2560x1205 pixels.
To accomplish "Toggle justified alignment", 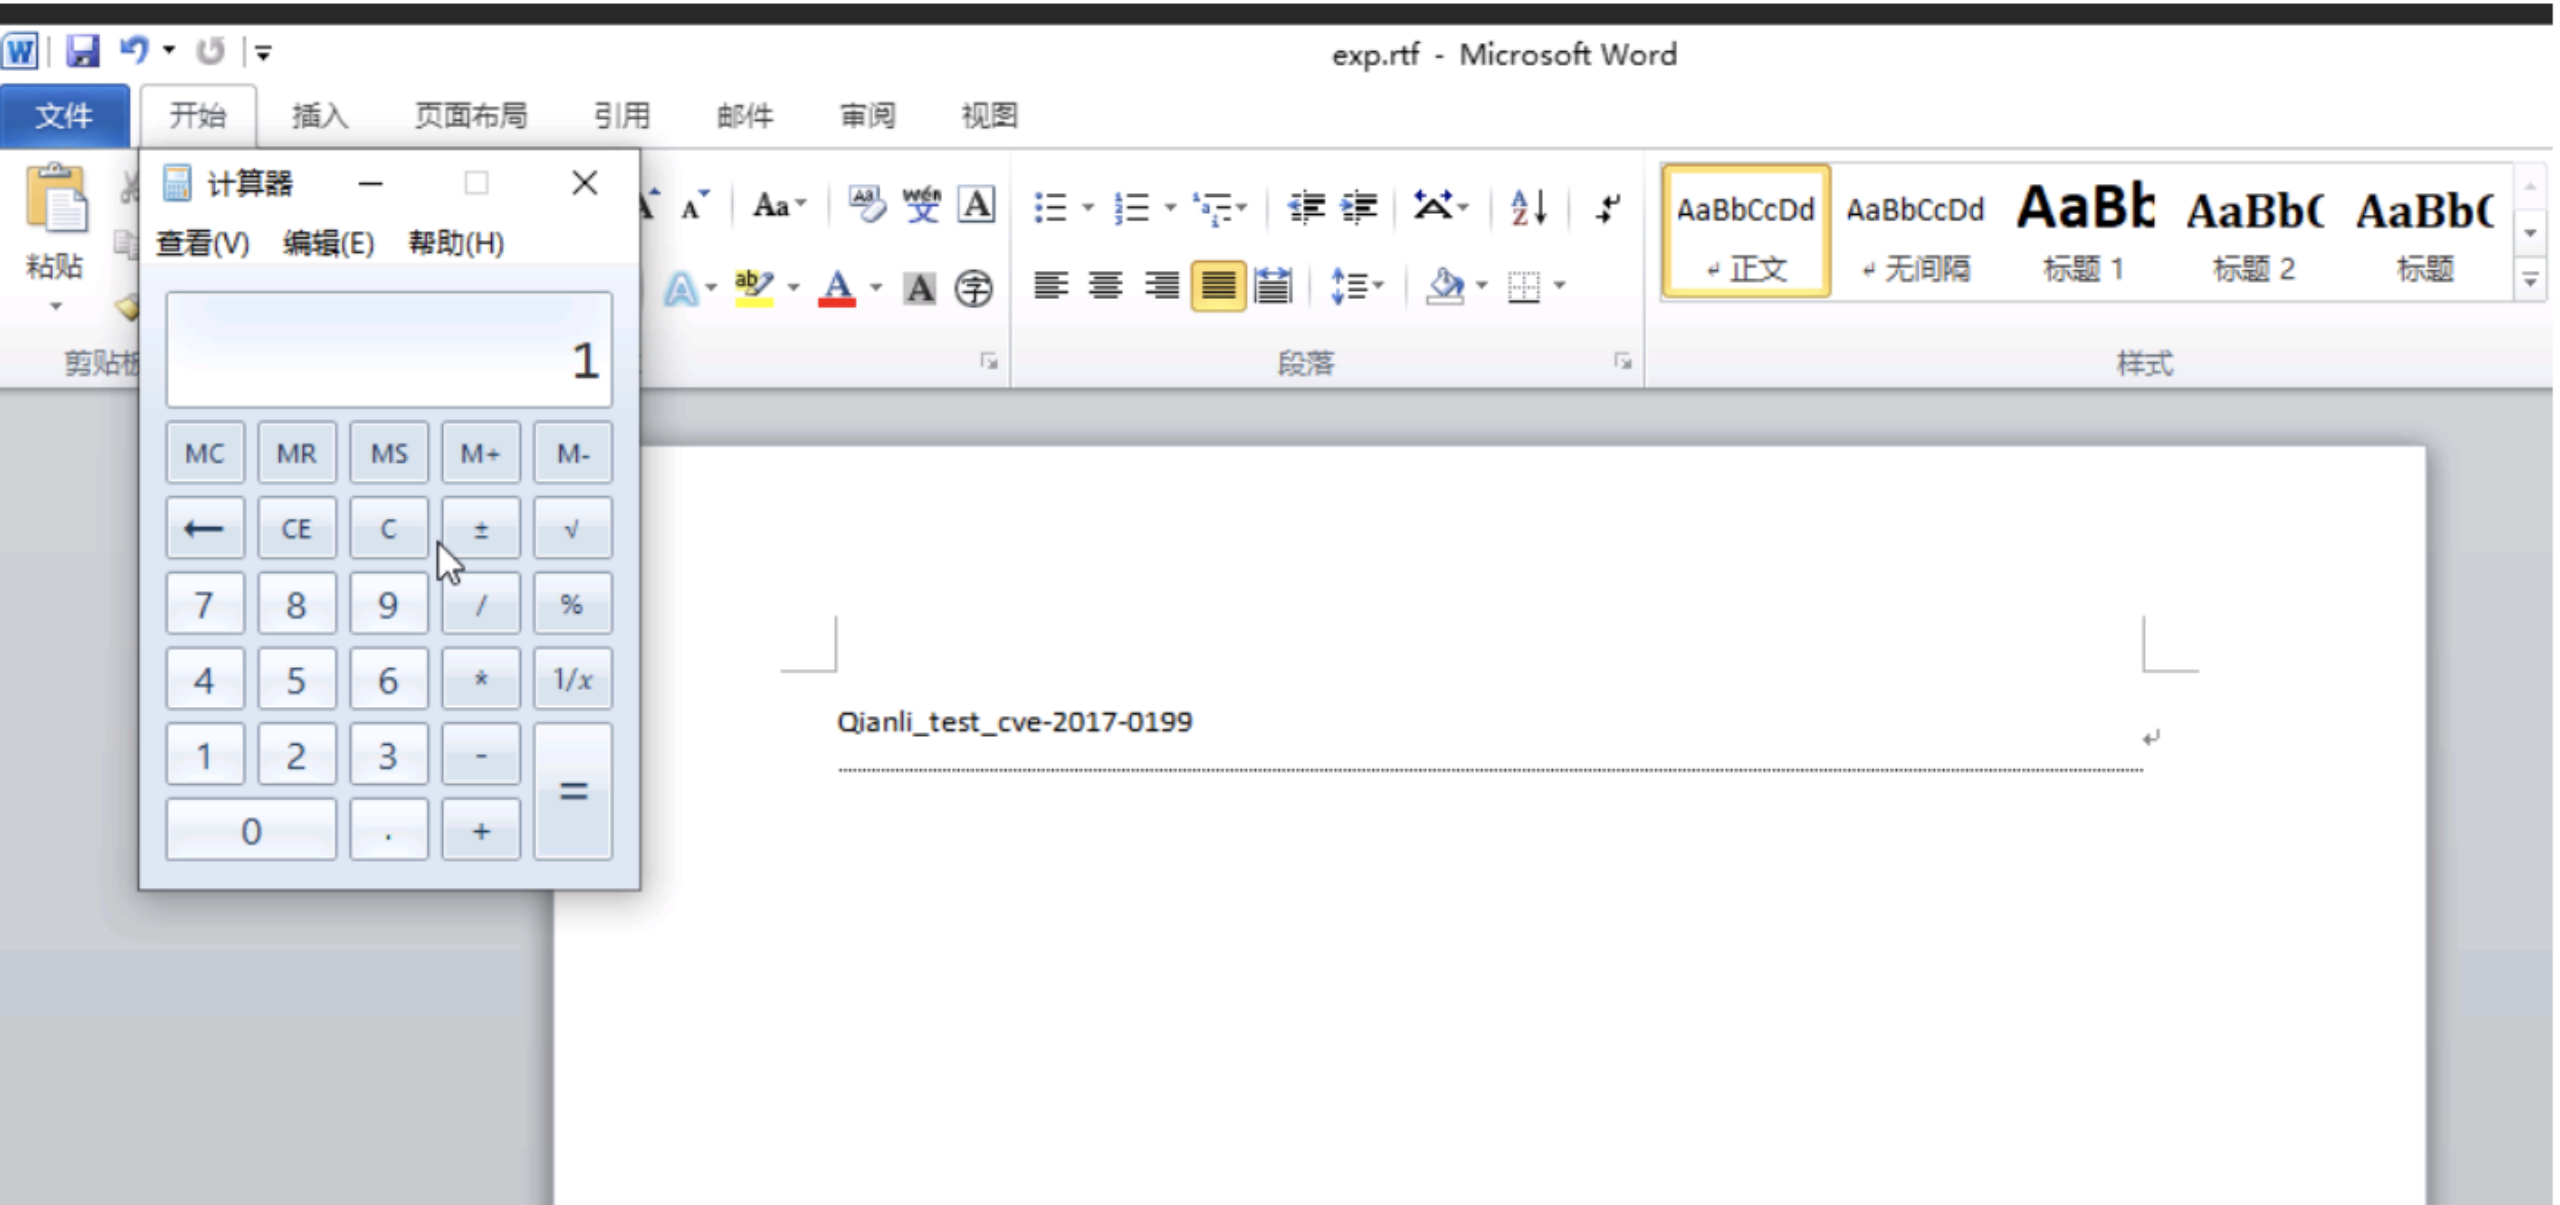I will pos(1217,287).
